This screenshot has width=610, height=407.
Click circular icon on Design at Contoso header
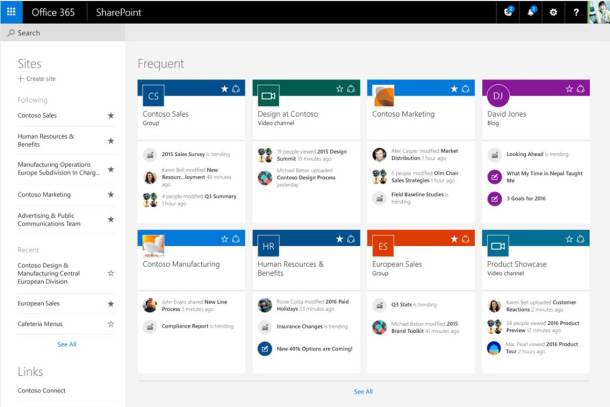pos(351,89)
